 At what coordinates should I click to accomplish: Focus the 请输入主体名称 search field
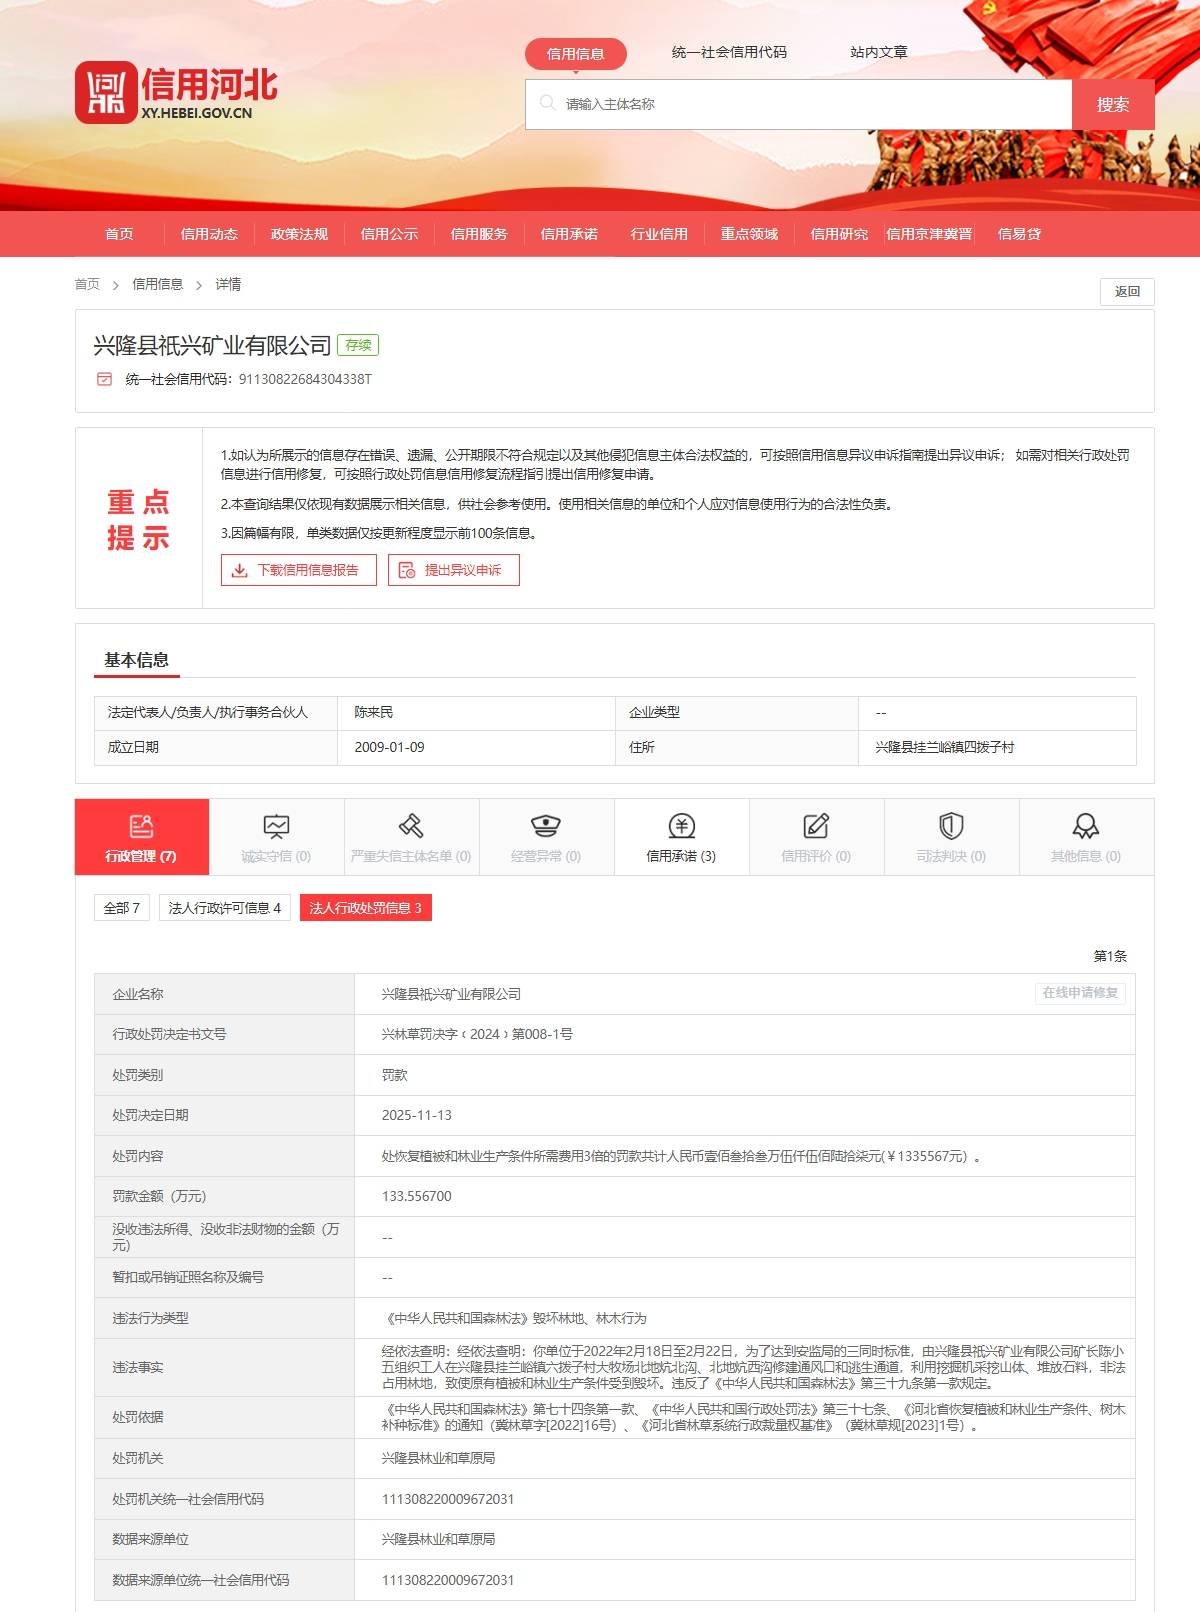(799, 104)
